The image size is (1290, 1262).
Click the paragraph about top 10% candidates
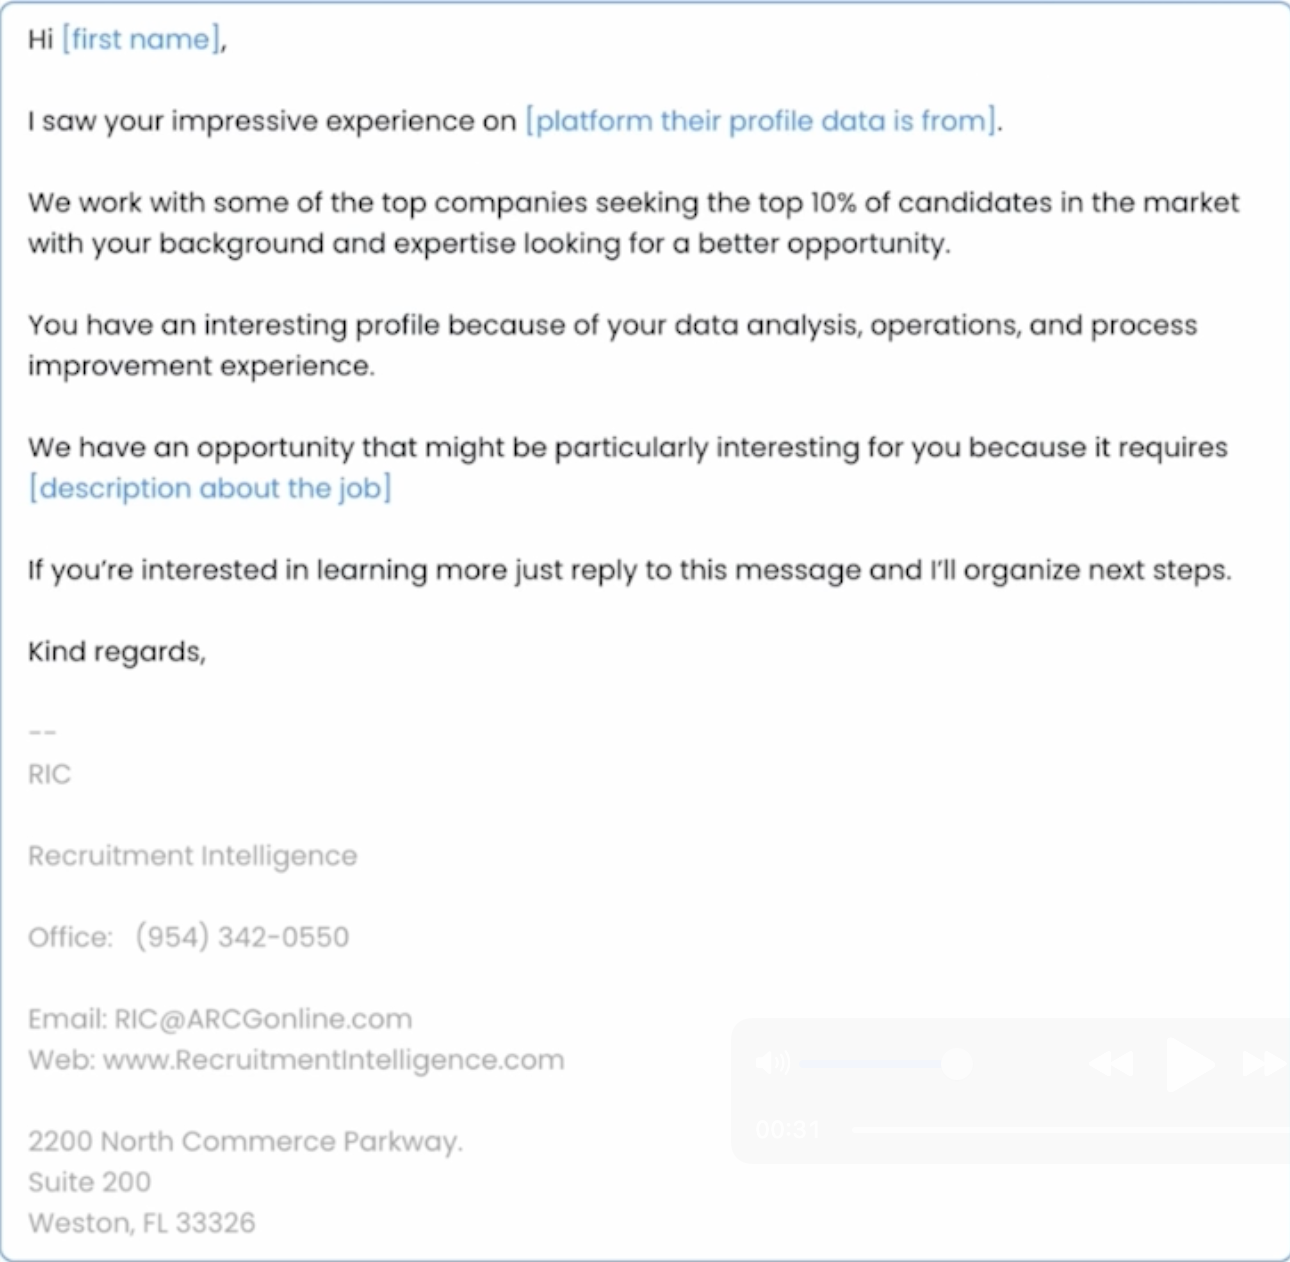pyautogui.click(x=632, y=223)
